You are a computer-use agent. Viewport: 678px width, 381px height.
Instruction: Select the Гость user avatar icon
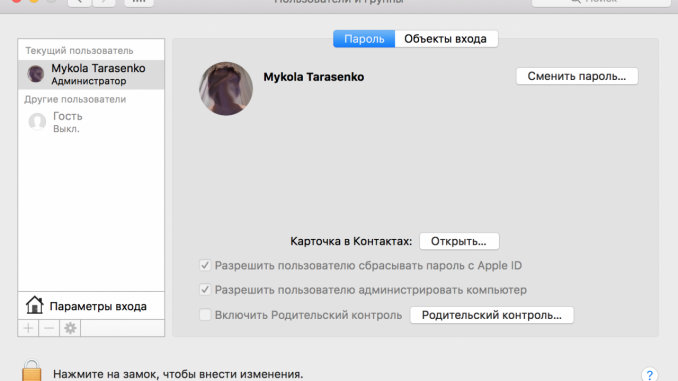click(37, 122)
